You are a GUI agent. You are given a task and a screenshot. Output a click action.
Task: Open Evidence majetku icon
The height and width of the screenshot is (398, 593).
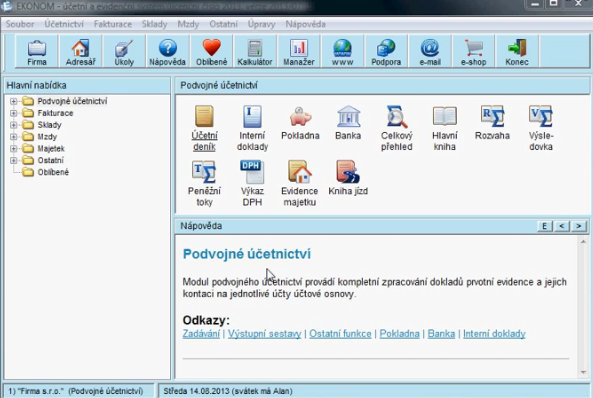point(300,183)
